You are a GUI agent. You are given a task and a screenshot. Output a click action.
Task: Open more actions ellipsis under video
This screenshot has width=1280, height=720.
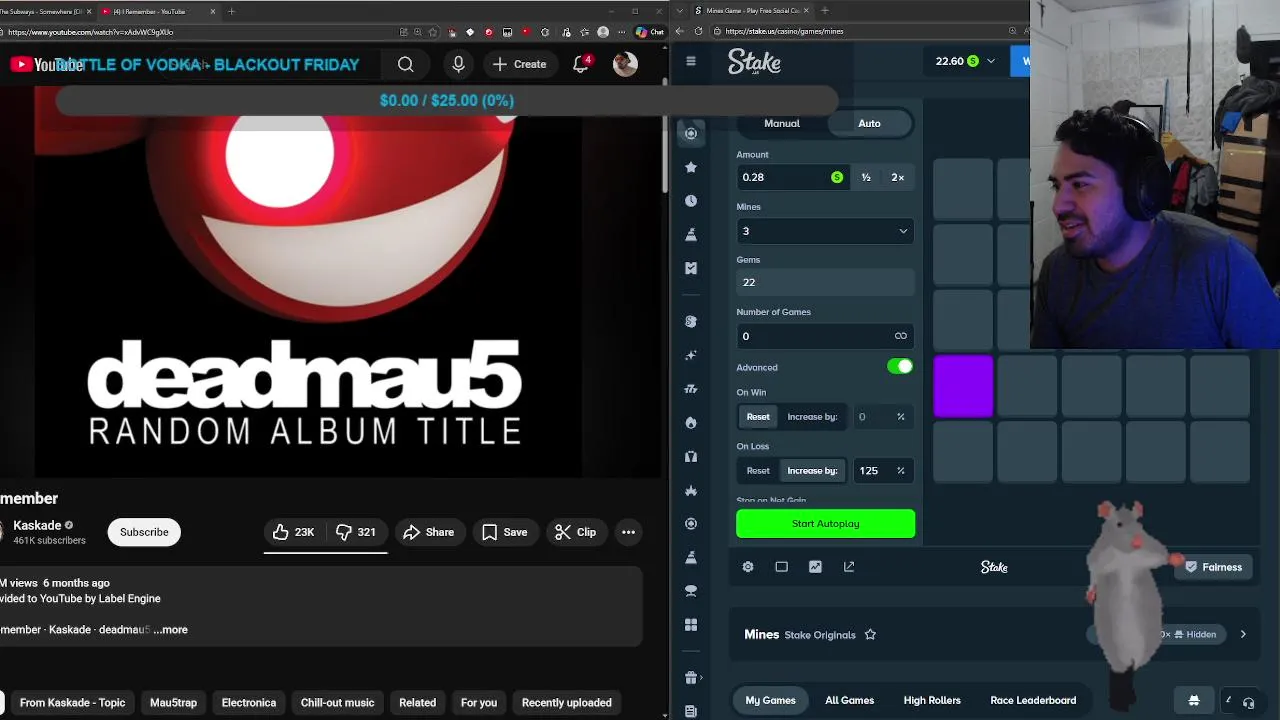pyautogui.click(x=628, y=532)
